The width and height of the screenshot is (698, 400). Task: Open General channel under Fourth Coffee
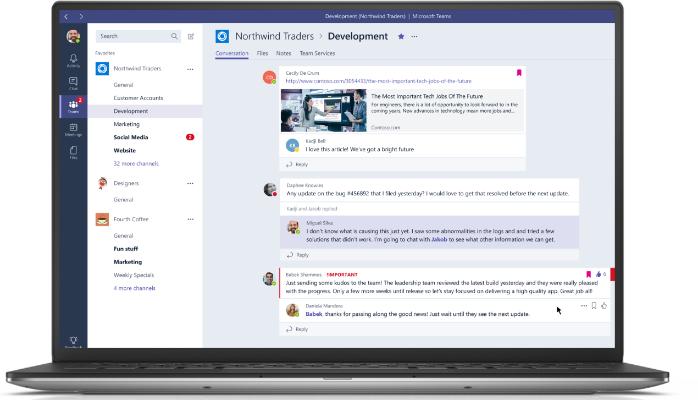click(123, 236)
